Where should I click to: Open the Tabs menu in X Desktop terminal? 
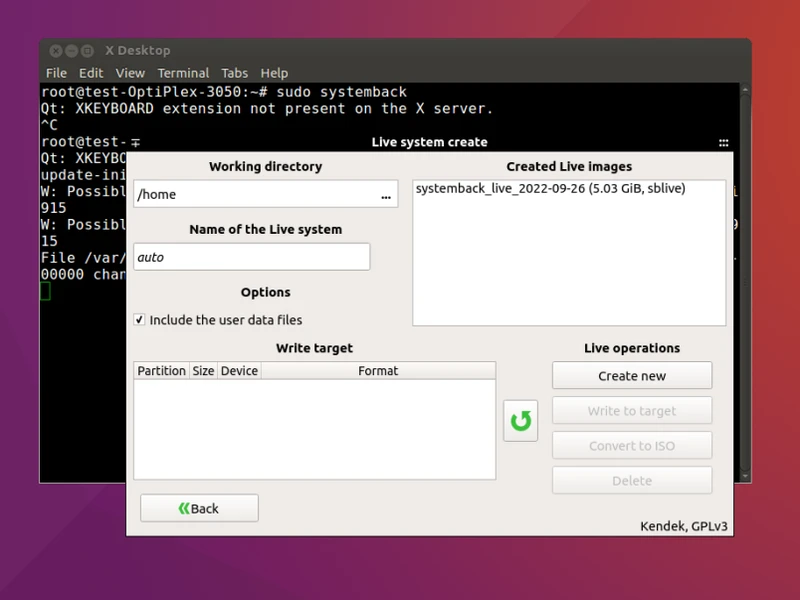(234, 73)
